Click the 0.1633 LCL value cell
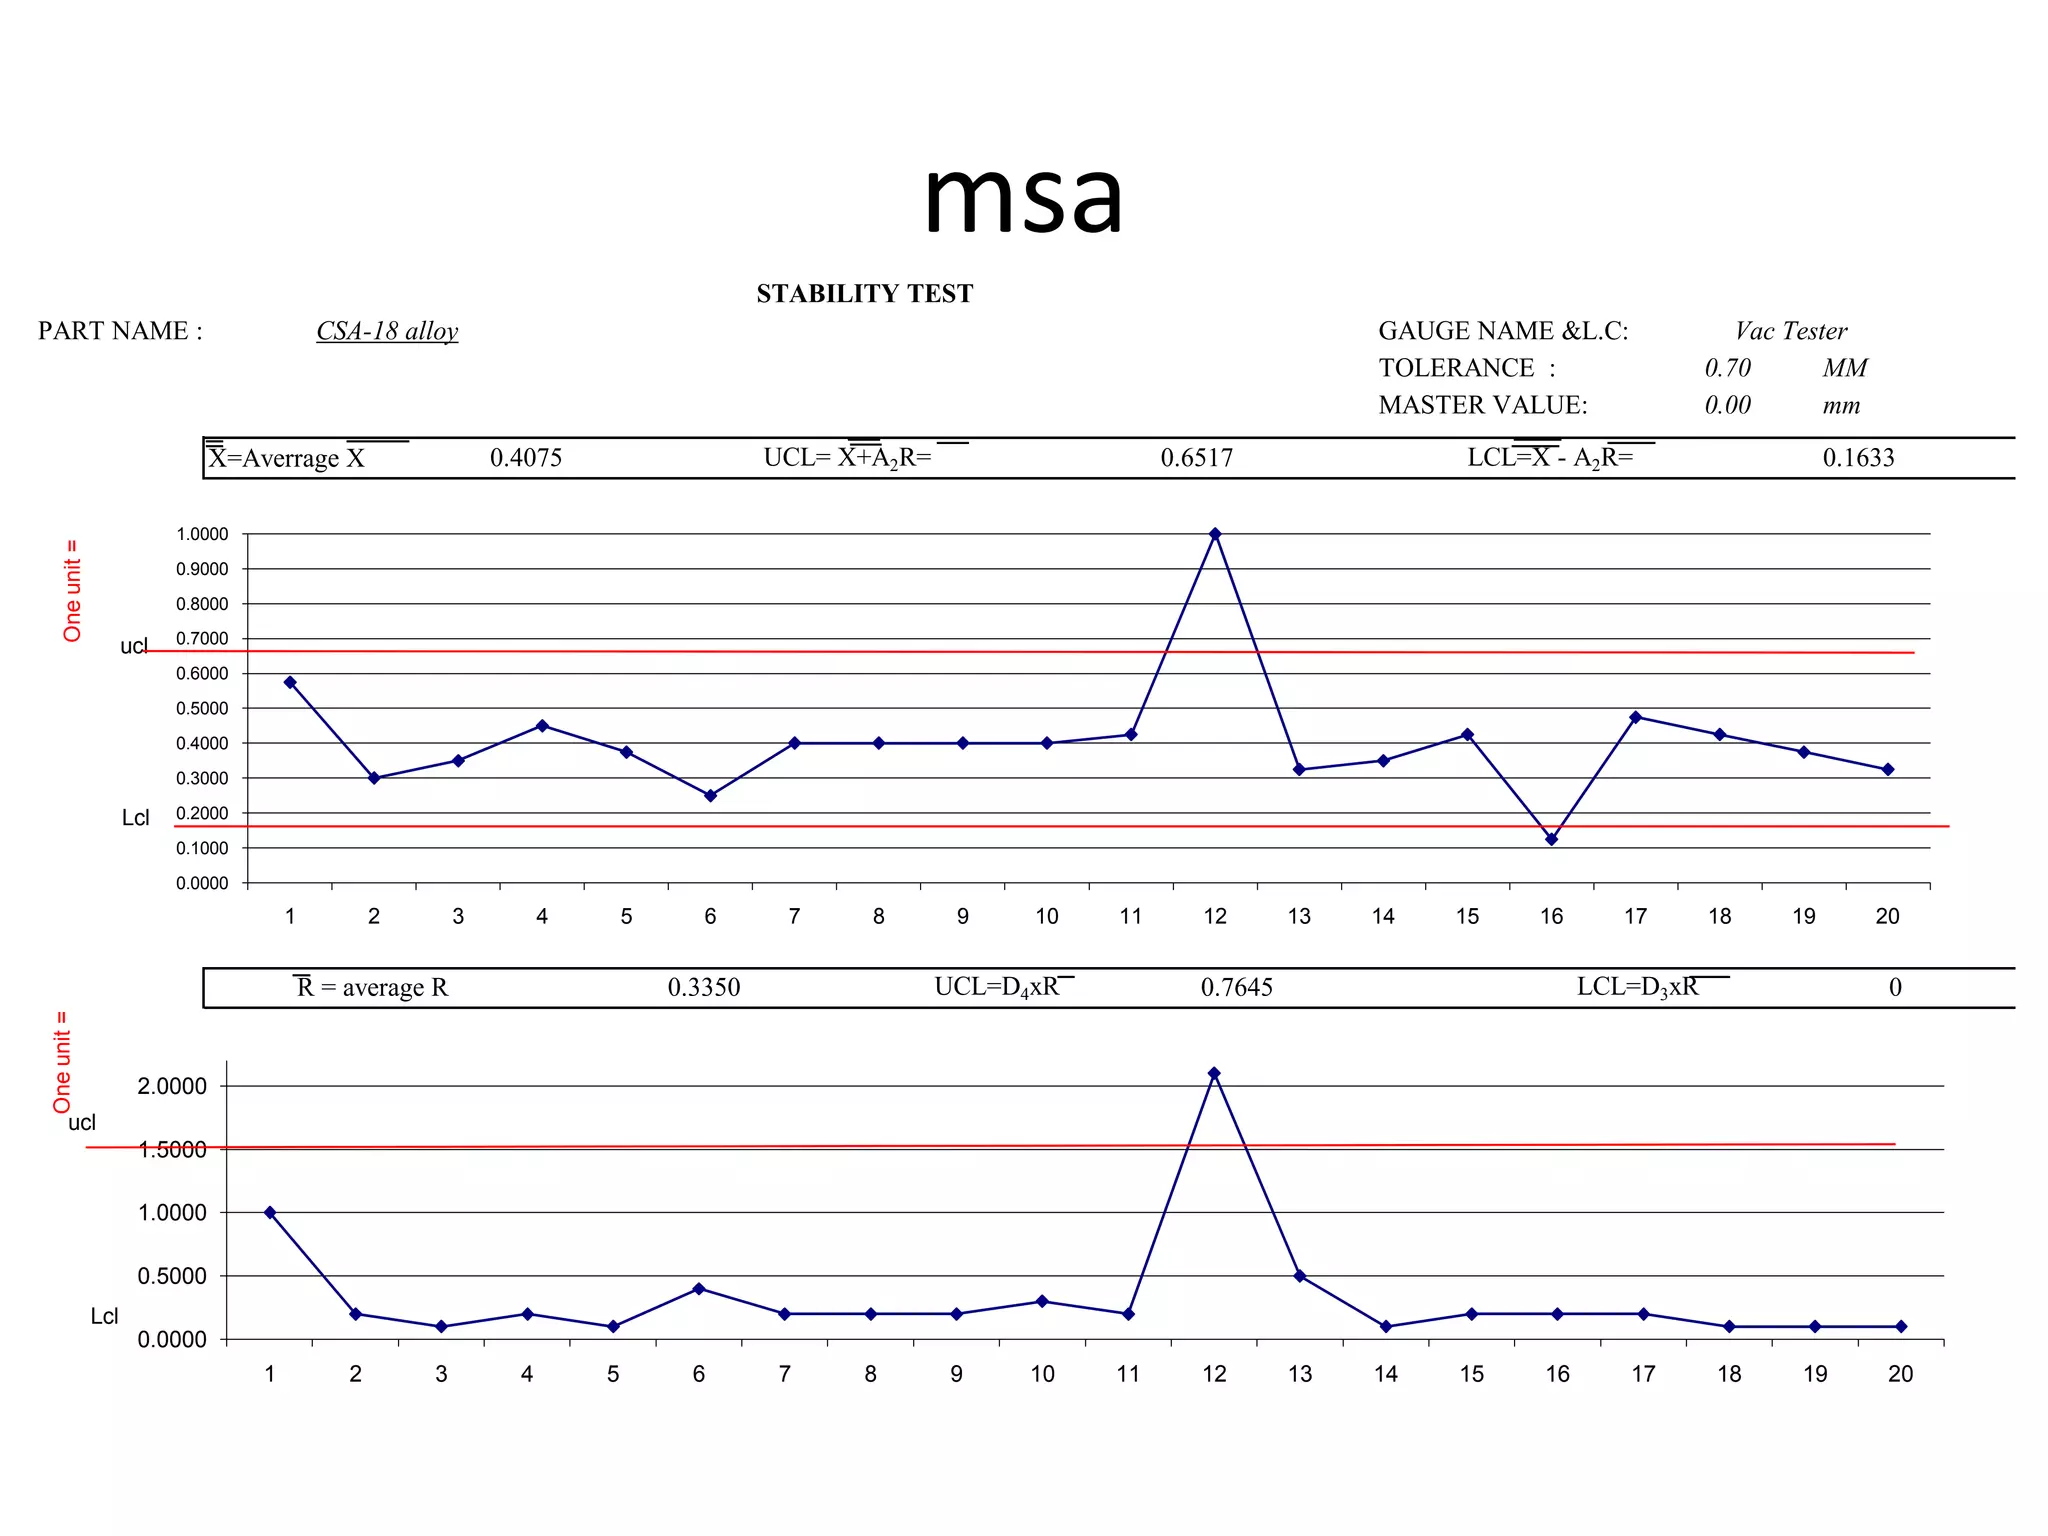 click(1858, 458)
